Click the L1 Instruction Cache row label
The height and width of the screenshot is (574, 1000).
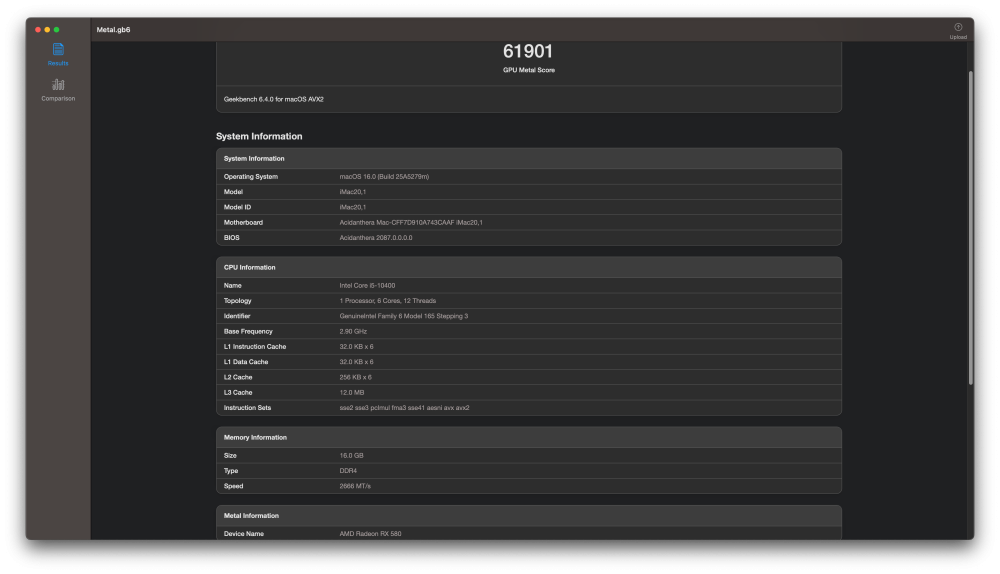[255, 347]
